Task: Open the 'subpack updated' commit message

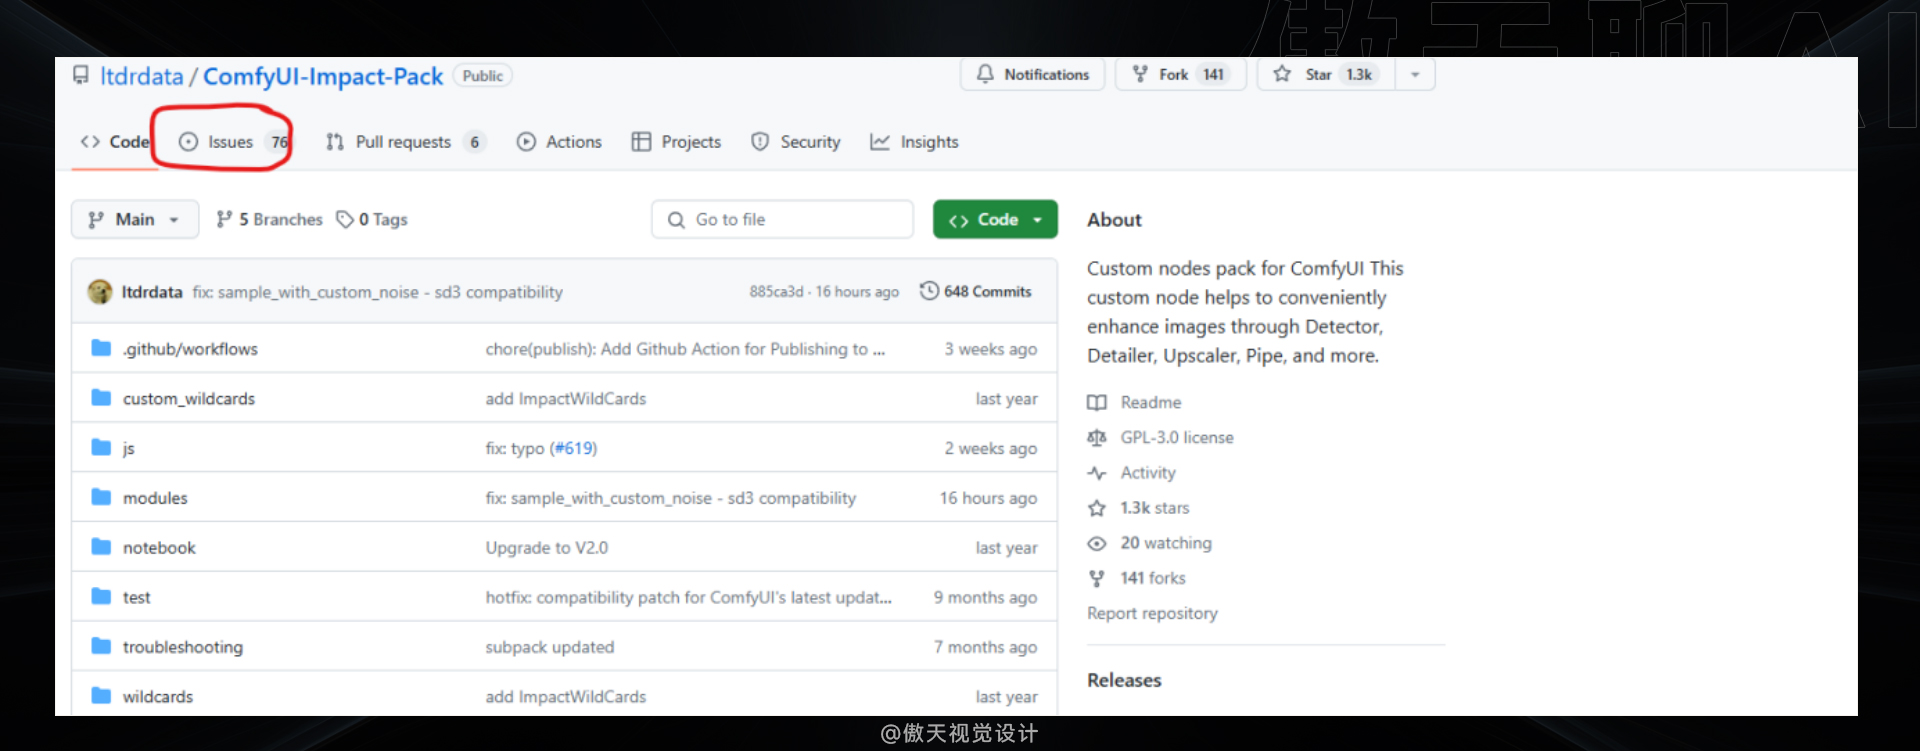Action: click(550, 647)
